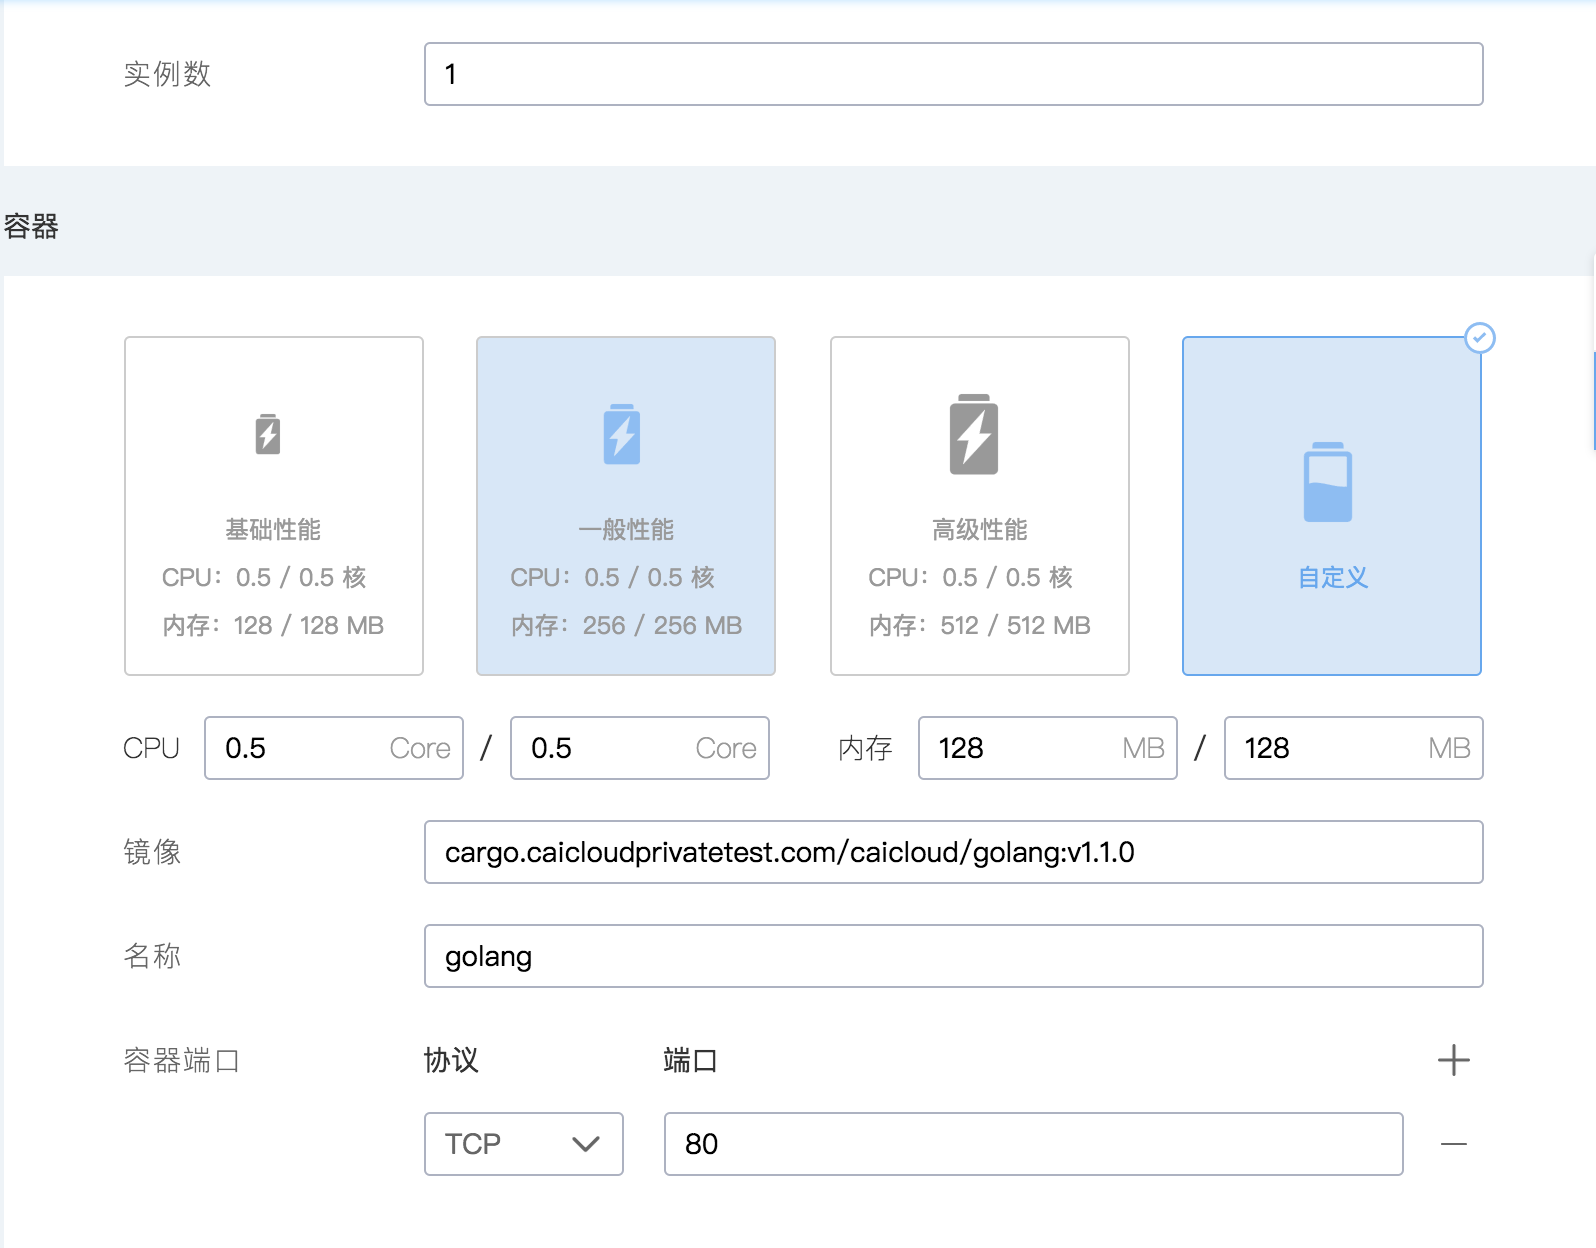
Task: Click the checkmark badge on custom card
Action: (x=1480, y=338)
